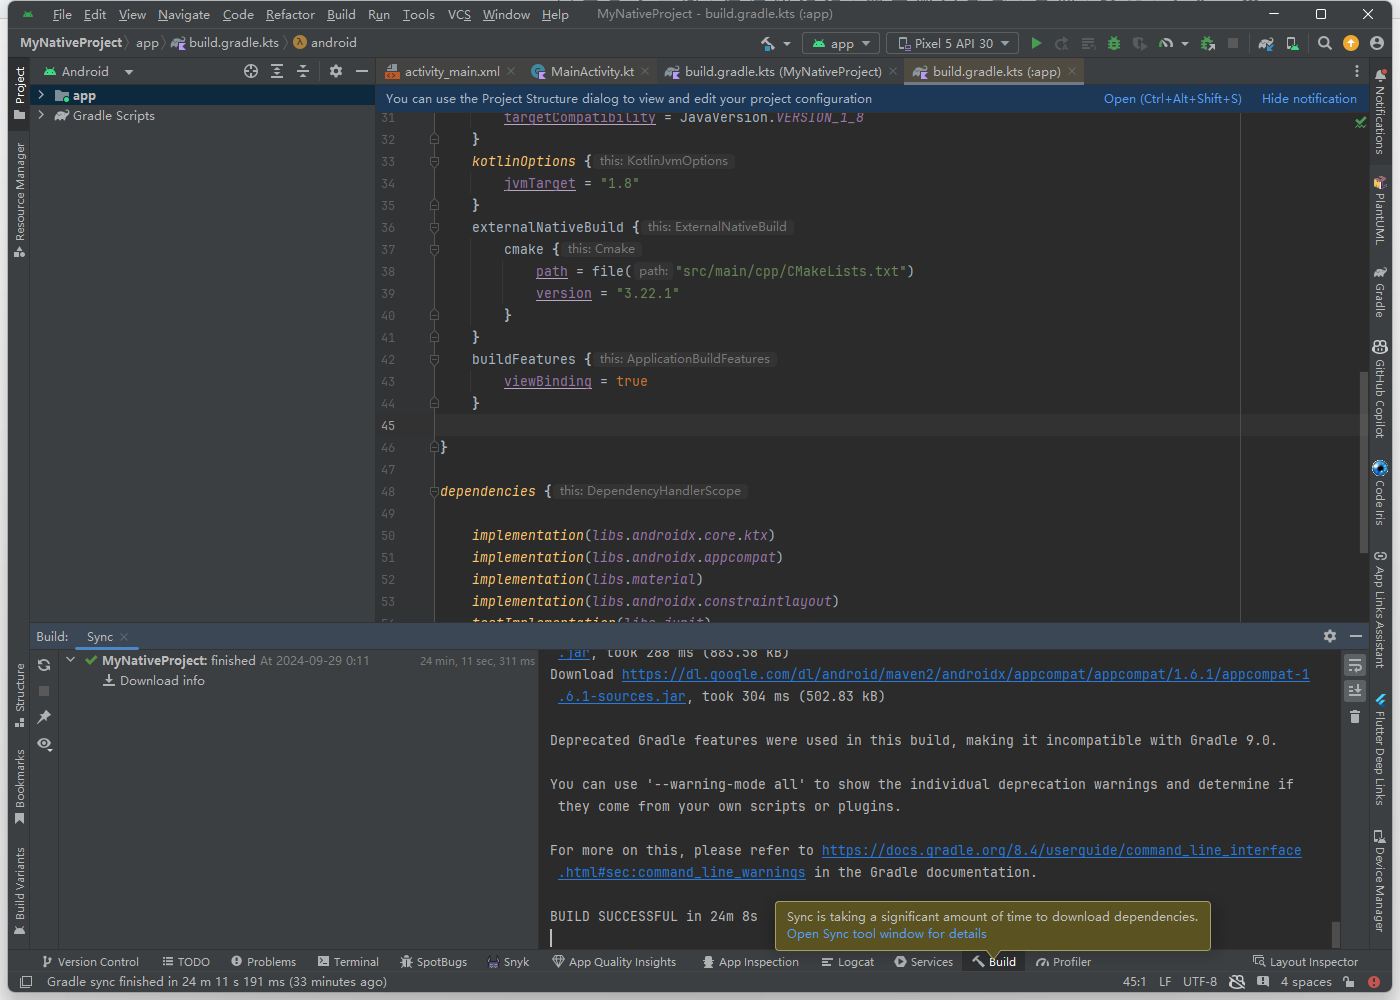The height and width of the screenshot is (1000, 1400).
Task: Hide the Build panel minus icon
Action: (1356, 636)
